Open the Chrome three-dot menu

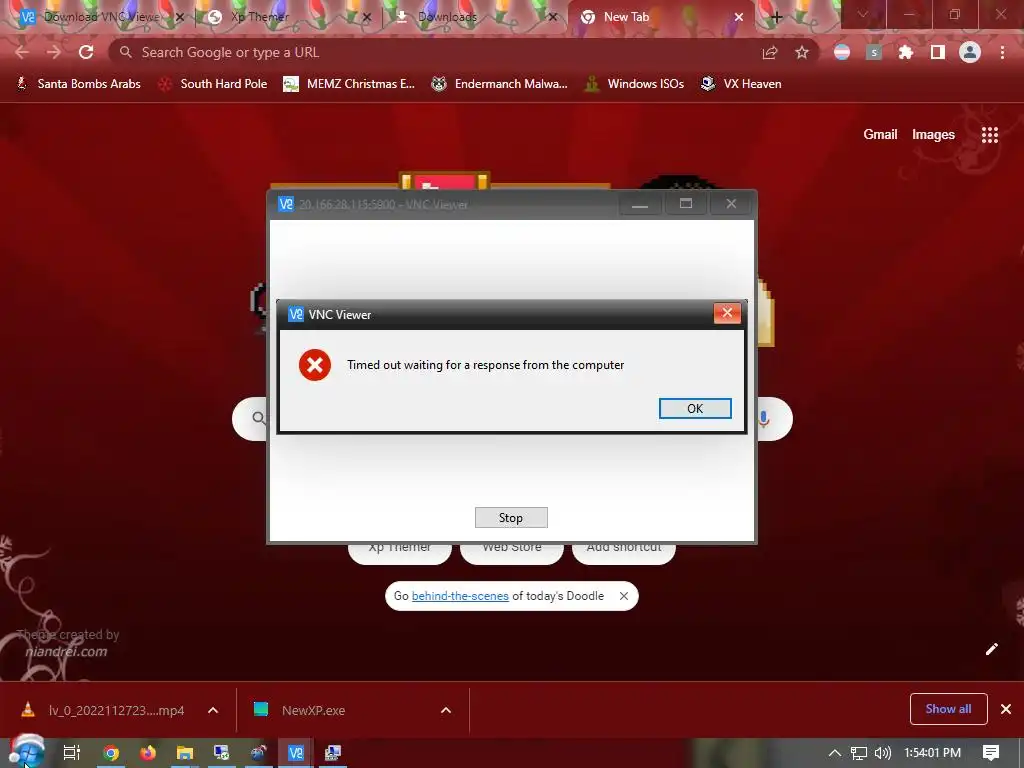(x=1002, y=52)
